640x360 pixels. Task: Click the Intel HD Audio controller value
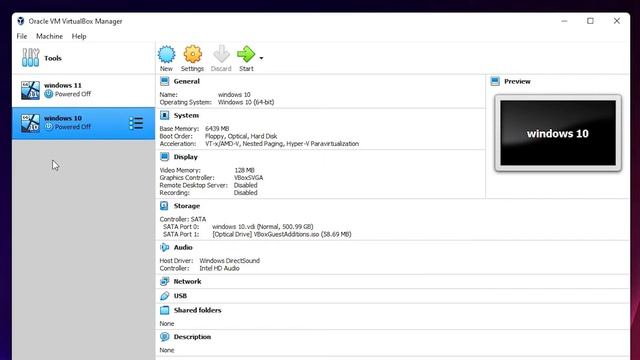(219, 268)
